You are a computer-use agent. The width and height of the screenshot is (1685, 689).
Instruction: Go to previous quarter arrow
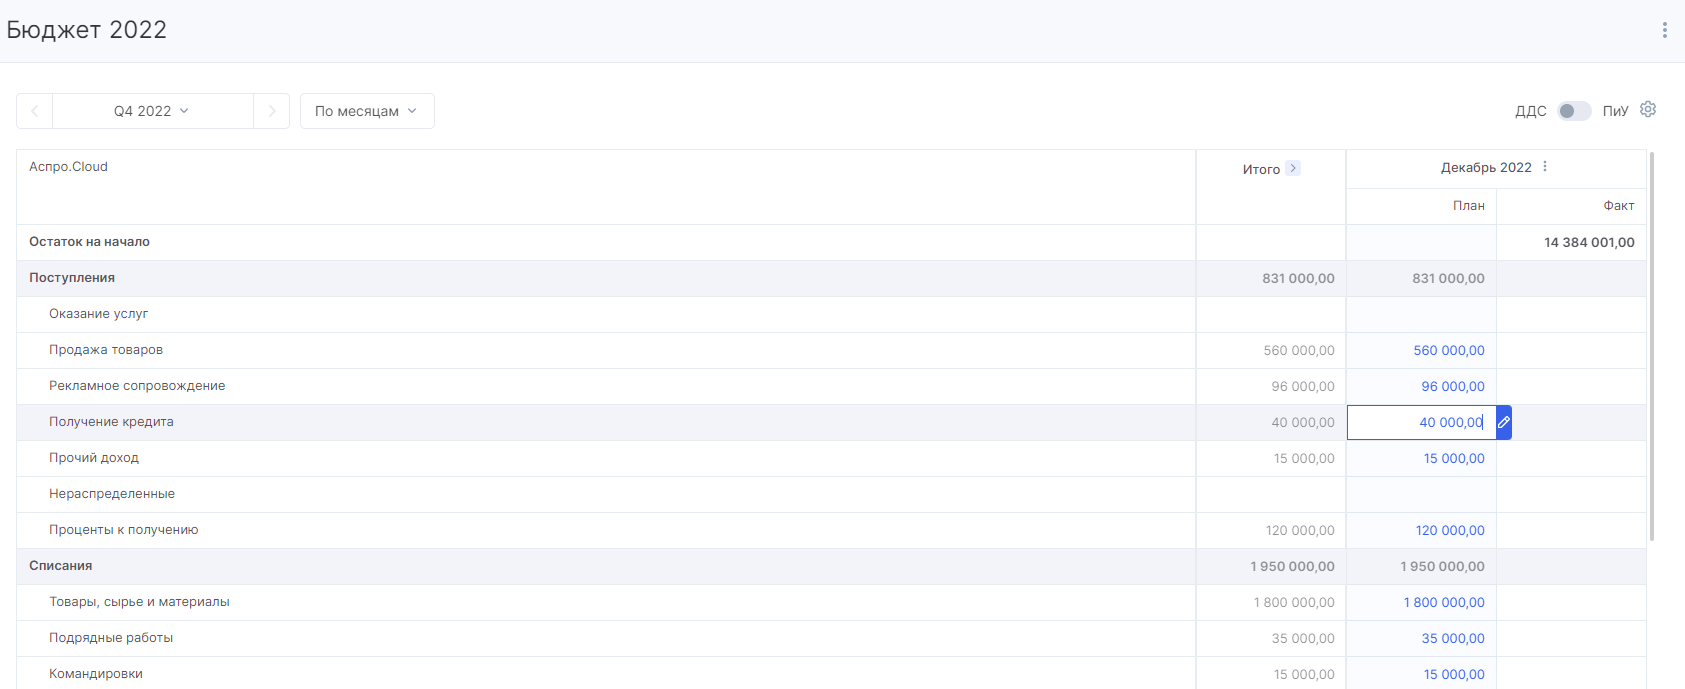(x=35, y=111)
